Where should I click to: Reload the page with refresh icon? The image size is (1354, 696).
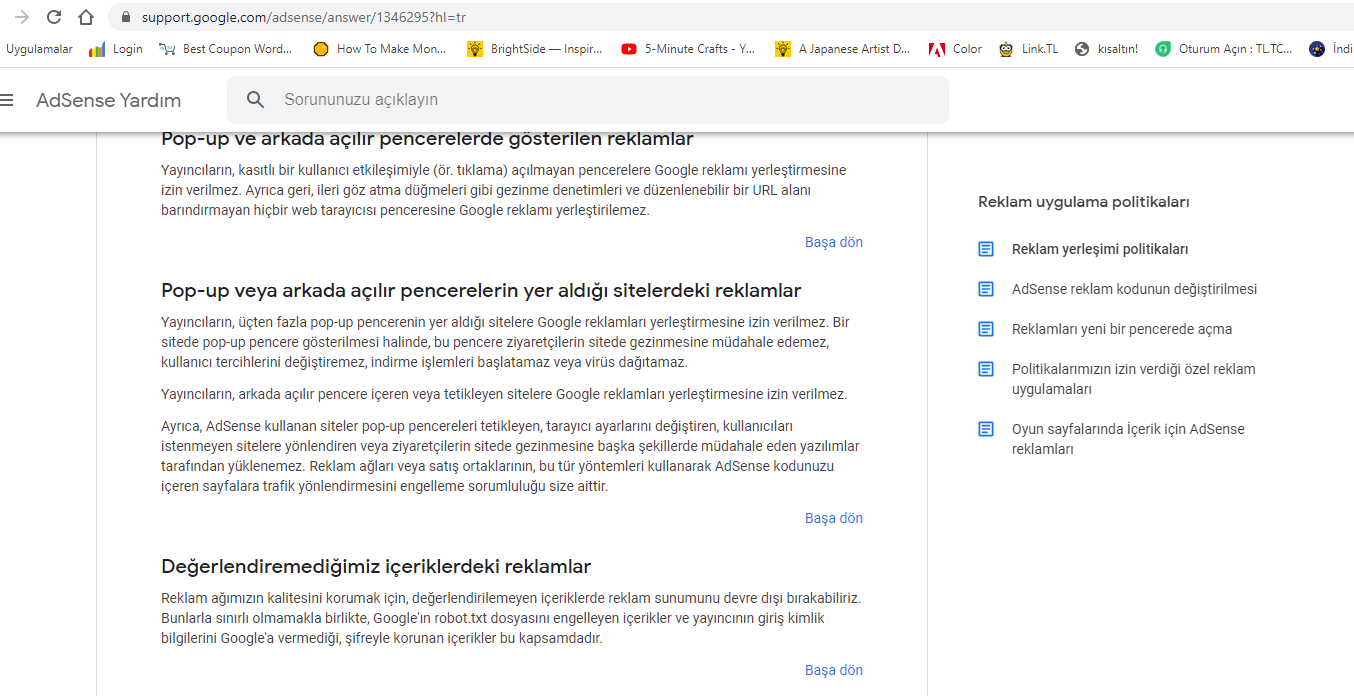click(x=54, y=17)
